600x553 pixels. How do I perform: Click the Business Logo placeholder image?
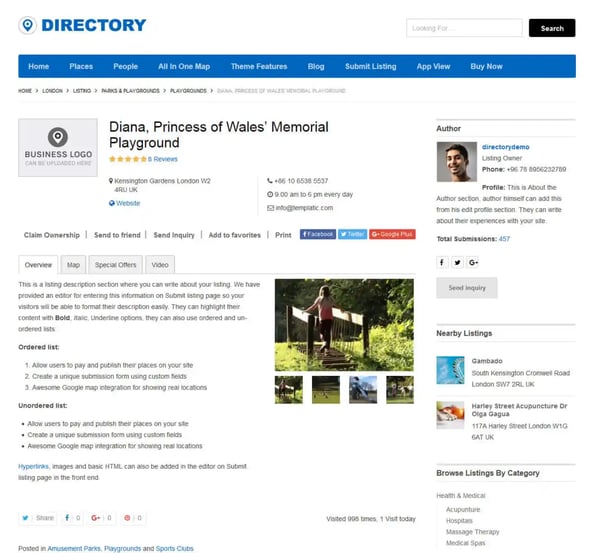(58, 148)
